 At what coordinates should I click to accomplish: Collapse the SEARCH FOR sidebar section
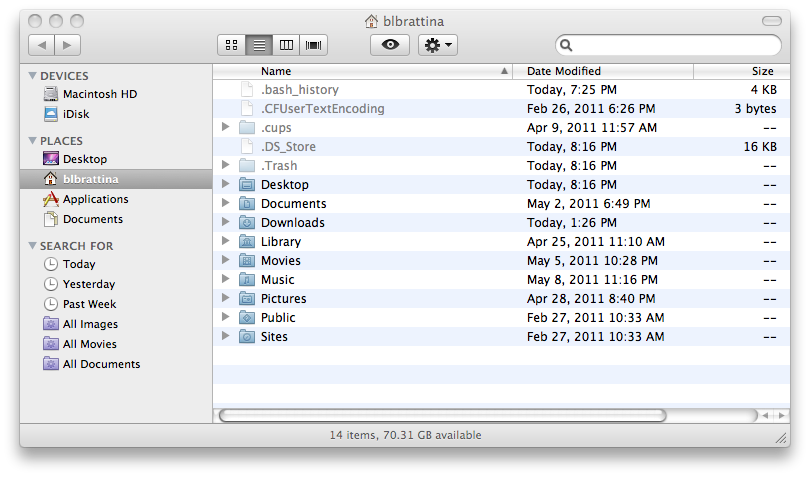[x=33, y=245]
